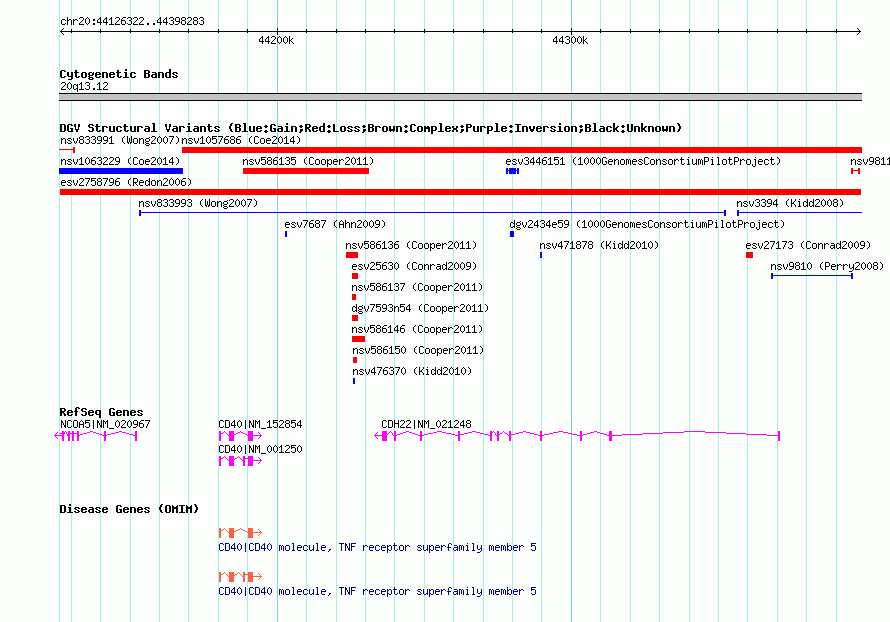
Task: Click the 20q13.12 cytogenetic band bar
Action: tap(460, 97)
